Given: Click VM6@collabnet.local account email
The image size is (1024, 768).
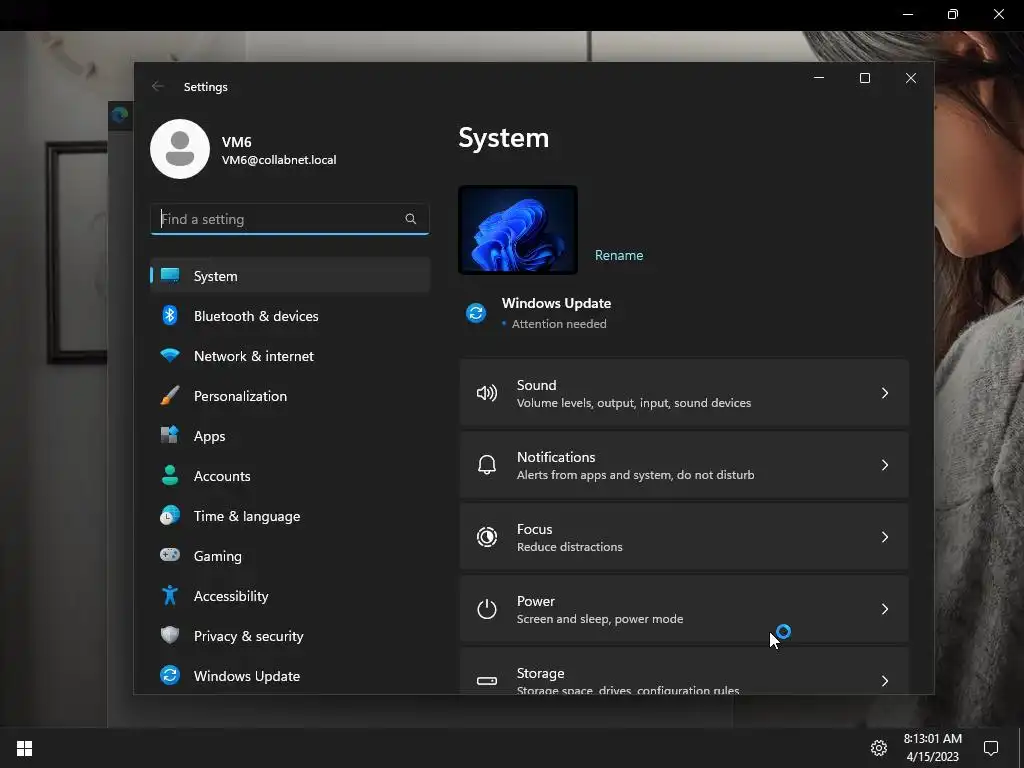Looking at the screenshot, I should pyautogui.click(x=279, y=160).
